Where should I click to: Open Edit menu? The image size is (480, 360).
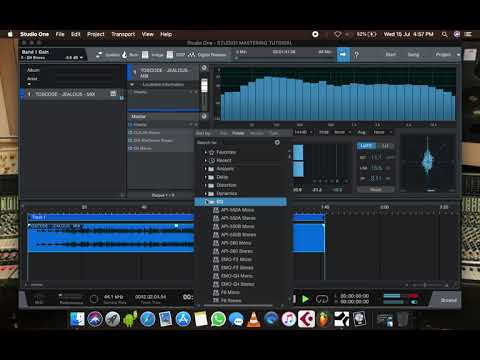(76, 34)
